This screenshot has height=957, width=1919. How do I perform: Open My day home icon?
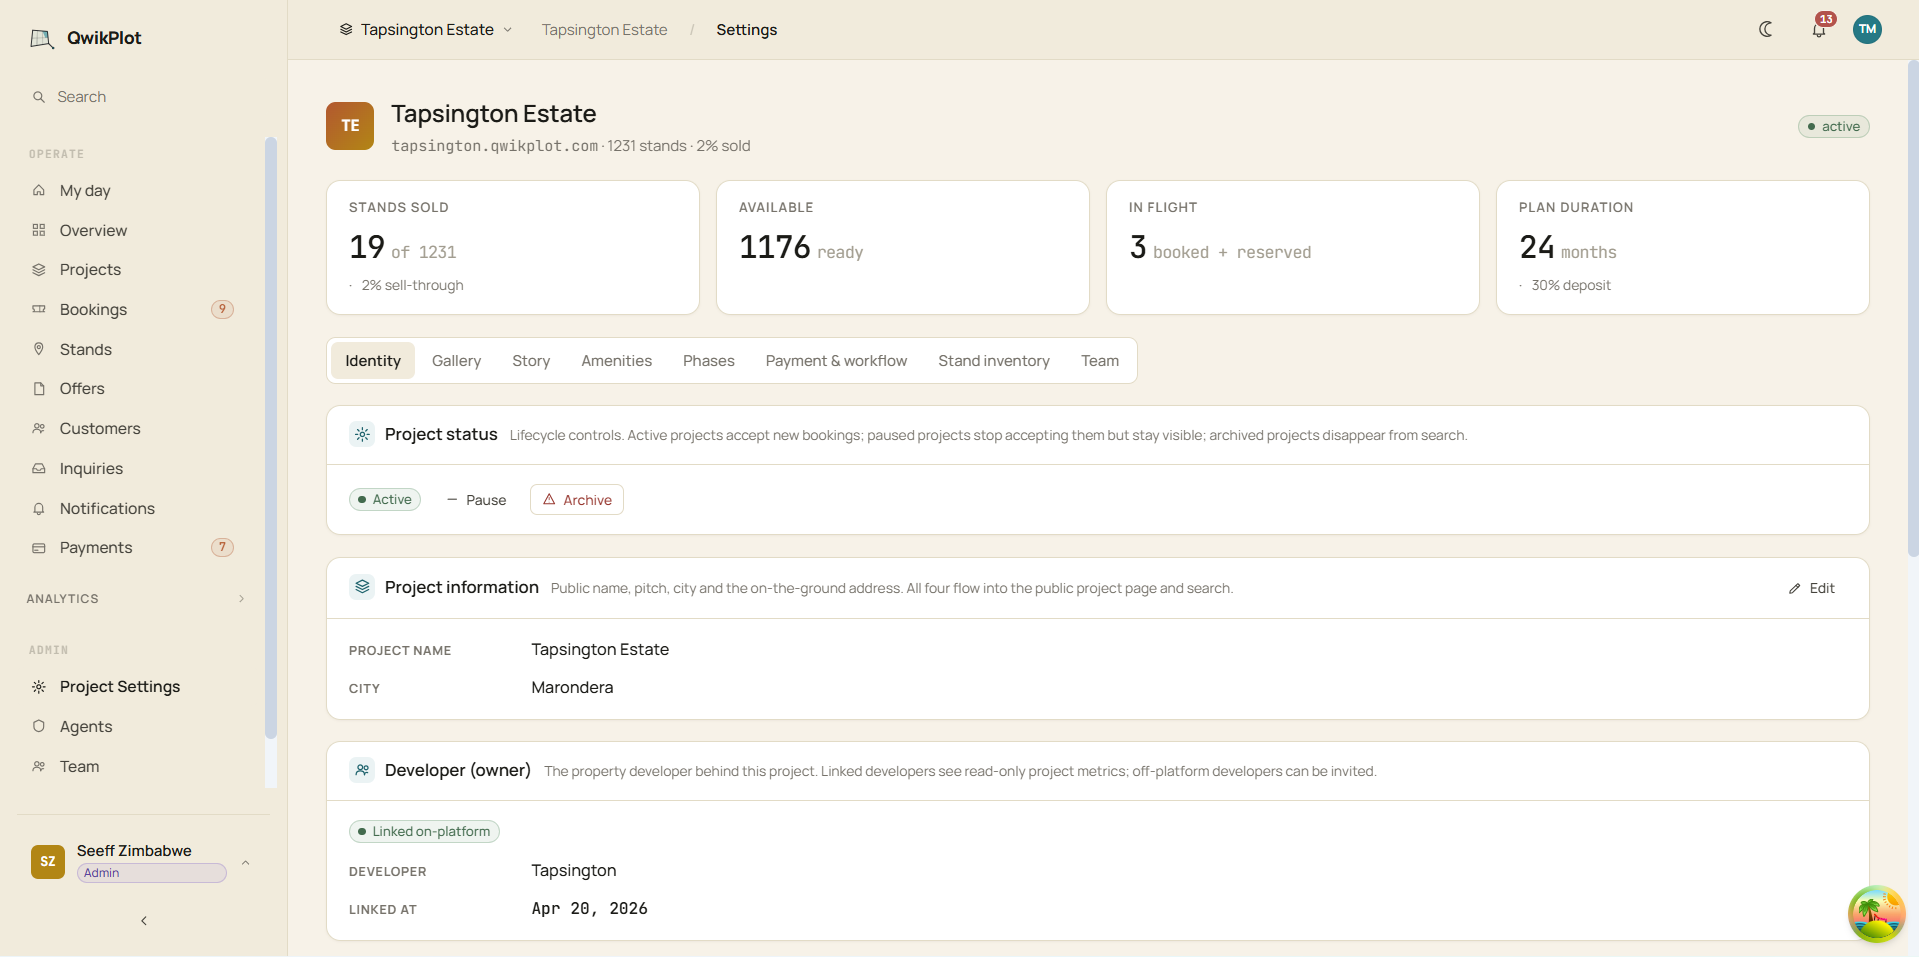tap(39, 190)
